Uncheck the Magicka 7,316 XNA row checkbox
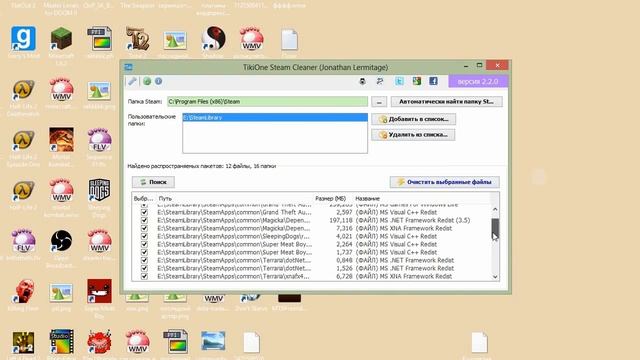The height and width of the screenshot is (360, 640). (x=144, y=228)
